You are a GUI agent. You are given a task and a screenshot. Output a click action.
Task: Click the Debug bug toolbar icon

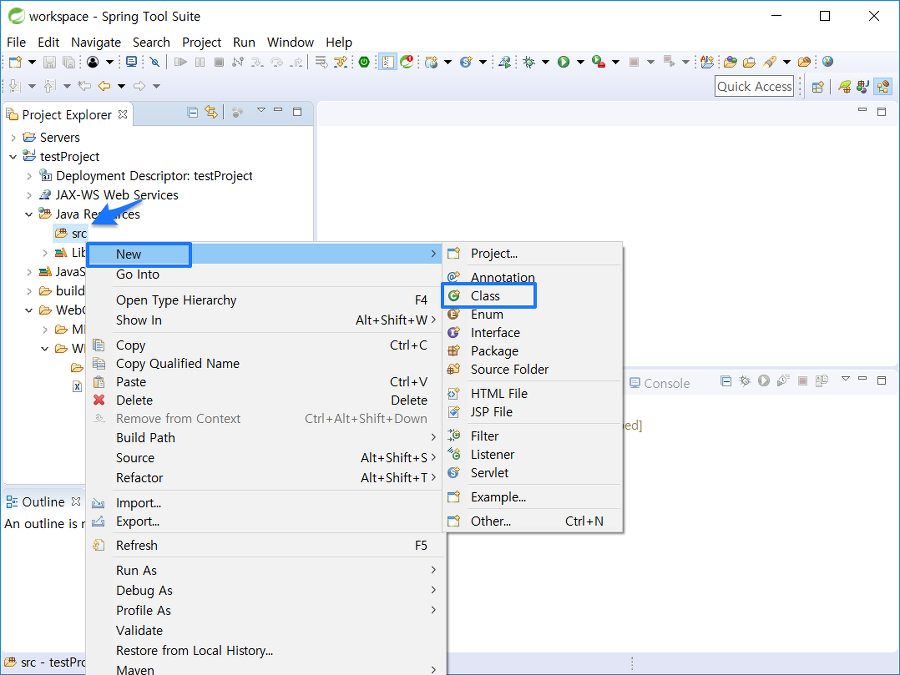click(x=529, y=62)
